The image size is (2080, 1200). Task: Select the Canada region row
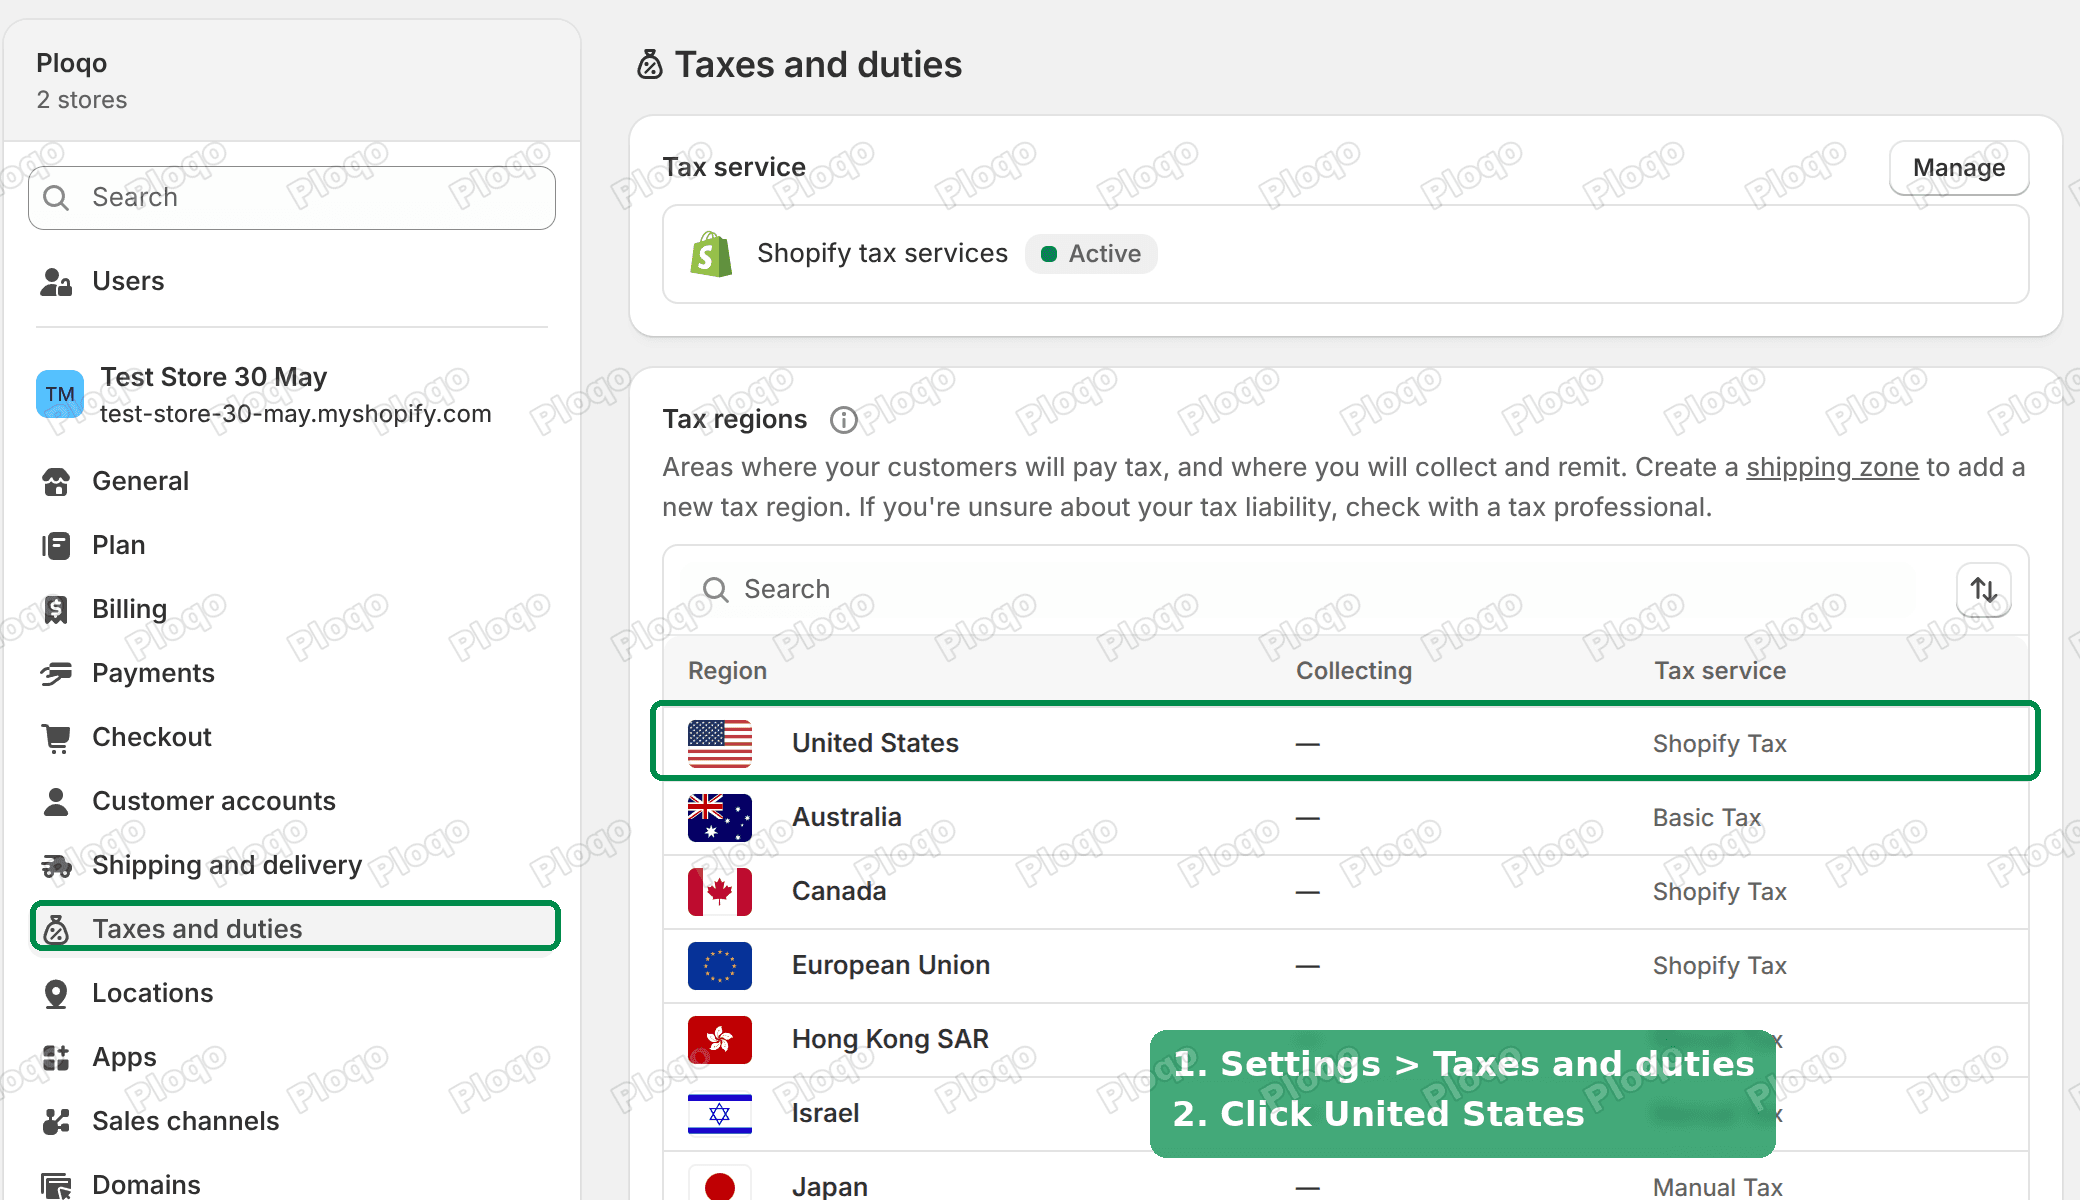point(1345,892)
